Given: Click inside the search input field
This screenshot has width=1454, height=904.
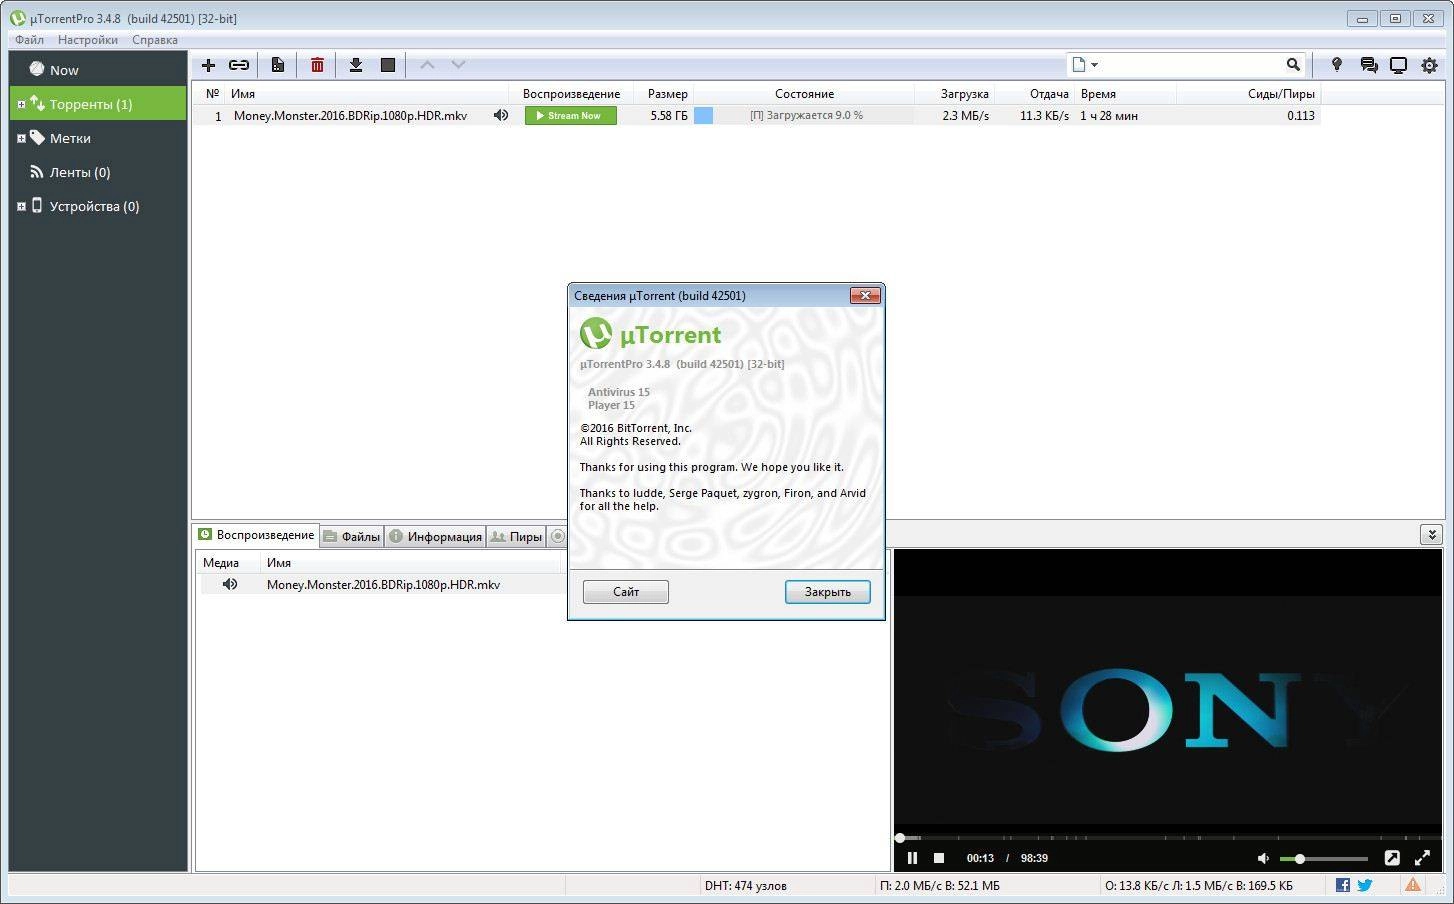Looking at the screenshot, I should (1192, 65).
